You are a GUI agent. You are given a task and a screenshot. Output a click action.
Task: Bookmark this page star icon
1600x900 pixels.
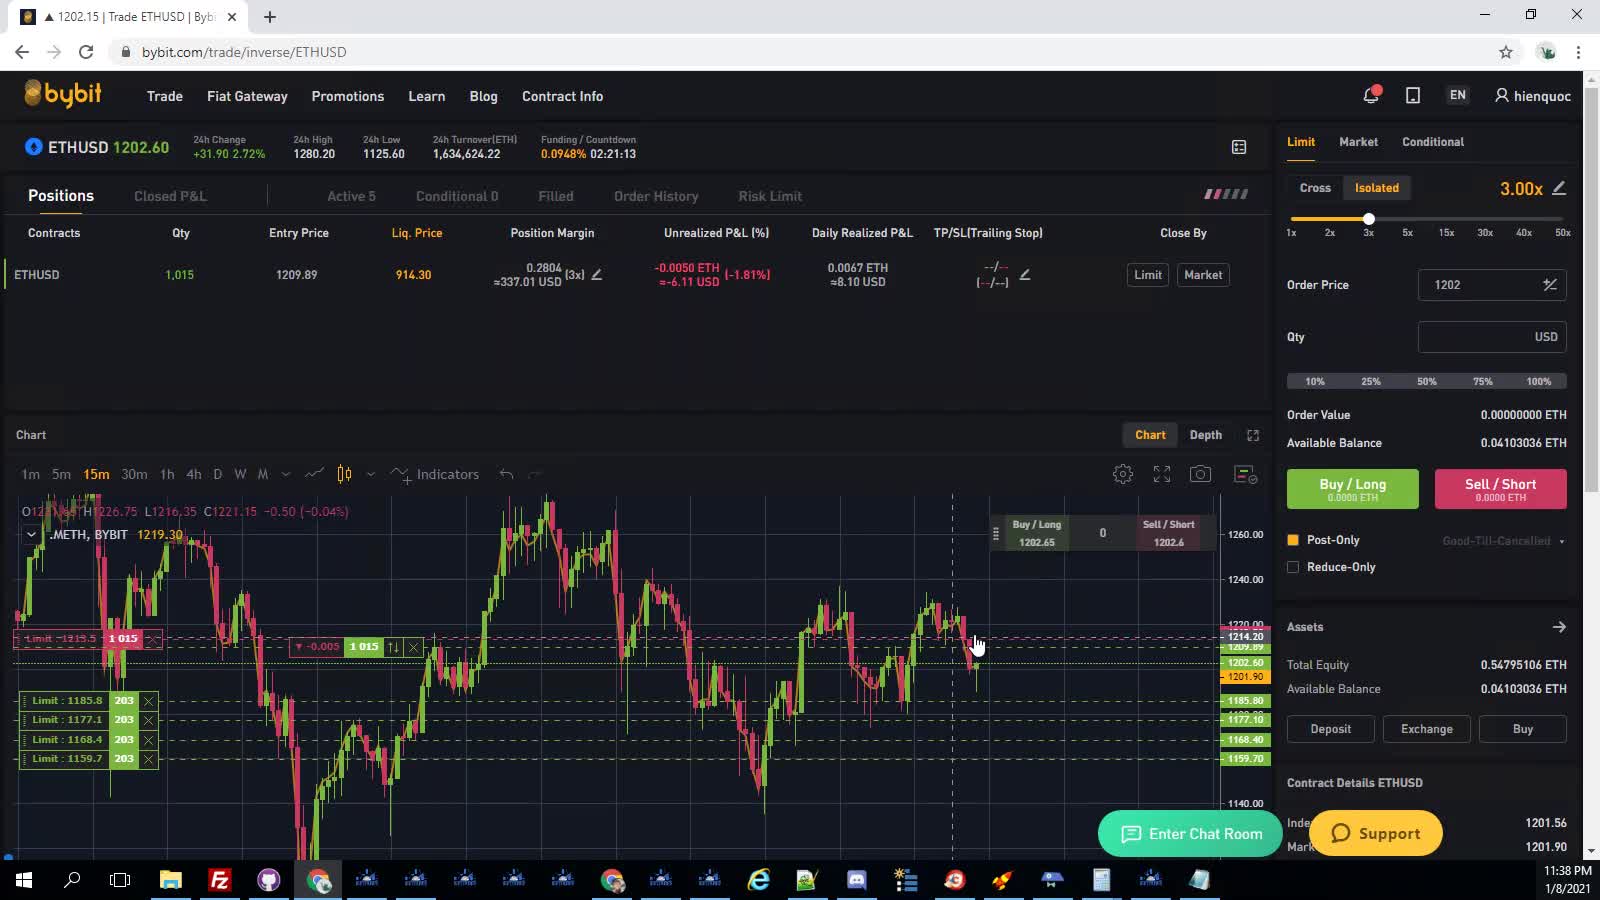(1506, 52)
